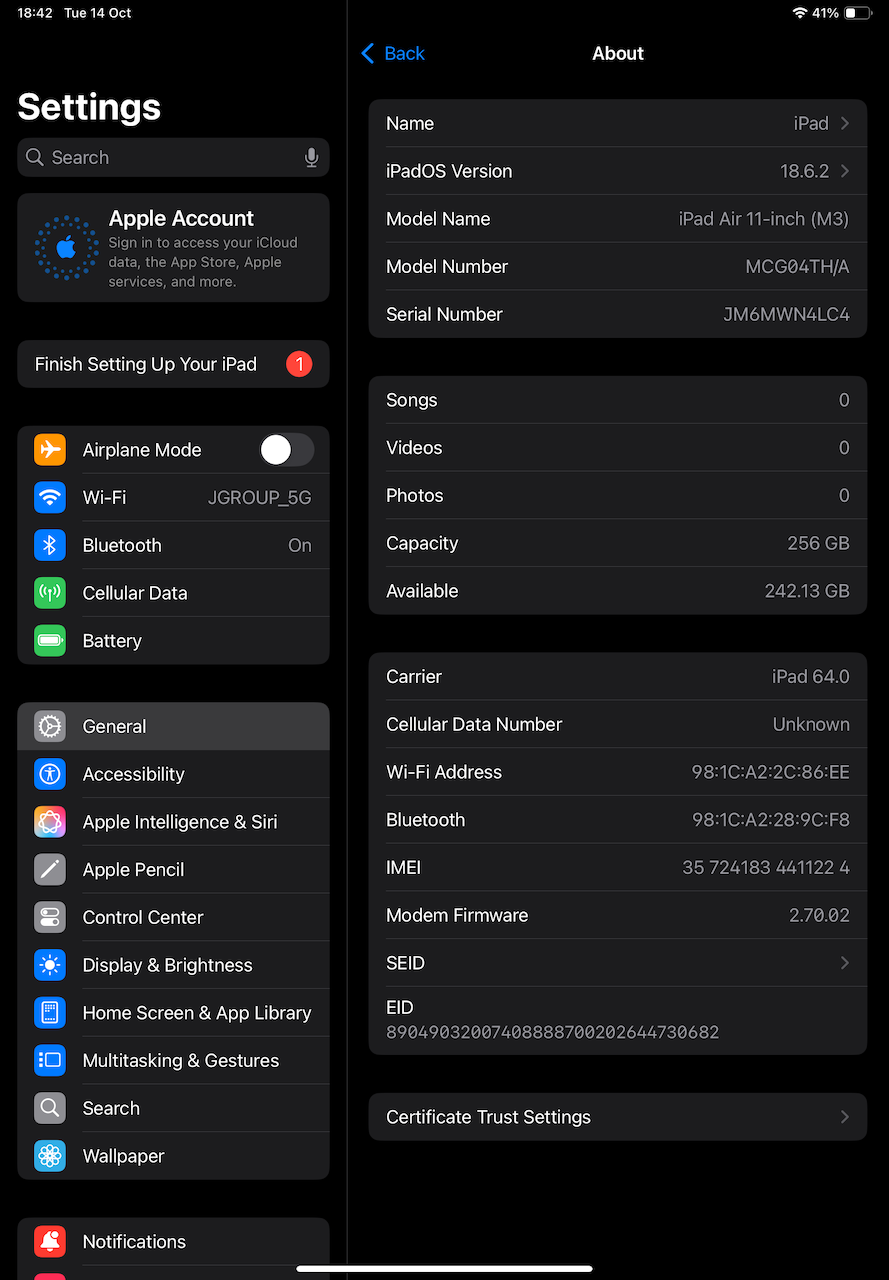Open Accessibility via its icon
The height and width of the screenshot is (1280, 889).
[x=50, y=774]
